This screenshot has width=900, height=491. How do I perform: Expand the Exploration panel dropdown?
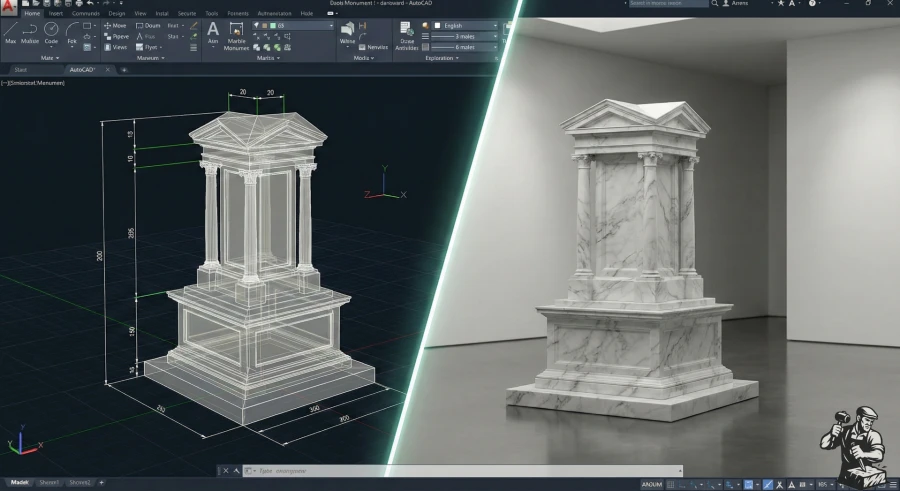[442, 58]
